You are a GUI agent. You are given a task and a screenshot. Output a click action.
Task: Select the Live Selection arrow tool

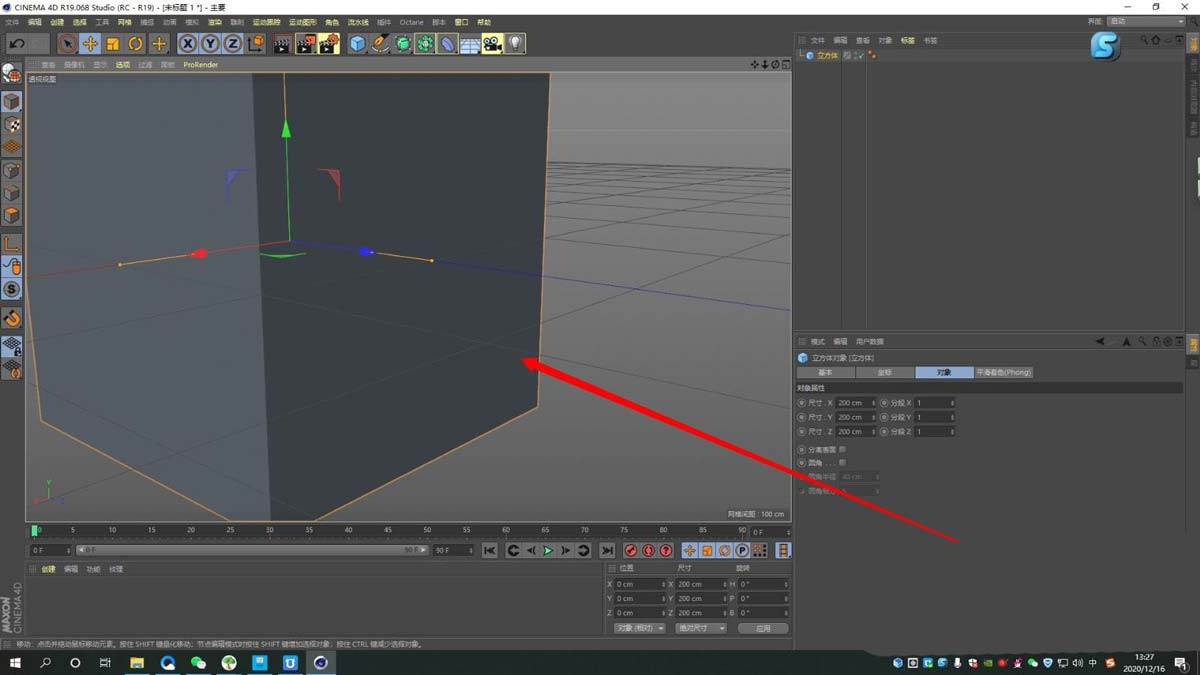[67, 44]
